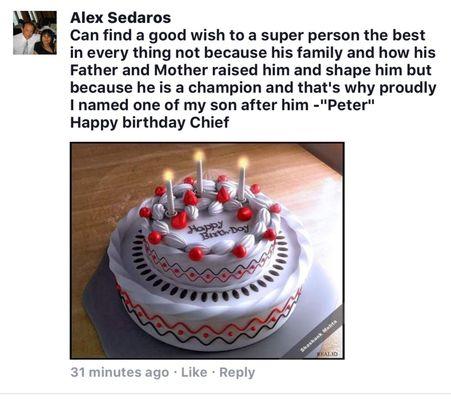The image size is (451, 400).
Task: Click the comment's first line of text
Action: click(248, 36)
